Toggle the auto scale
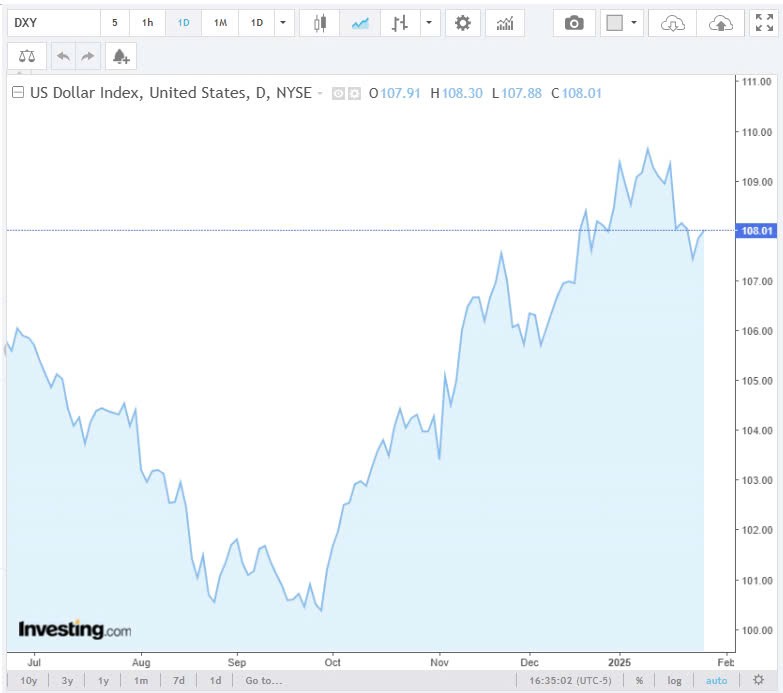The height and width of the screenshot is (693, 783). [x=716, y=681]
